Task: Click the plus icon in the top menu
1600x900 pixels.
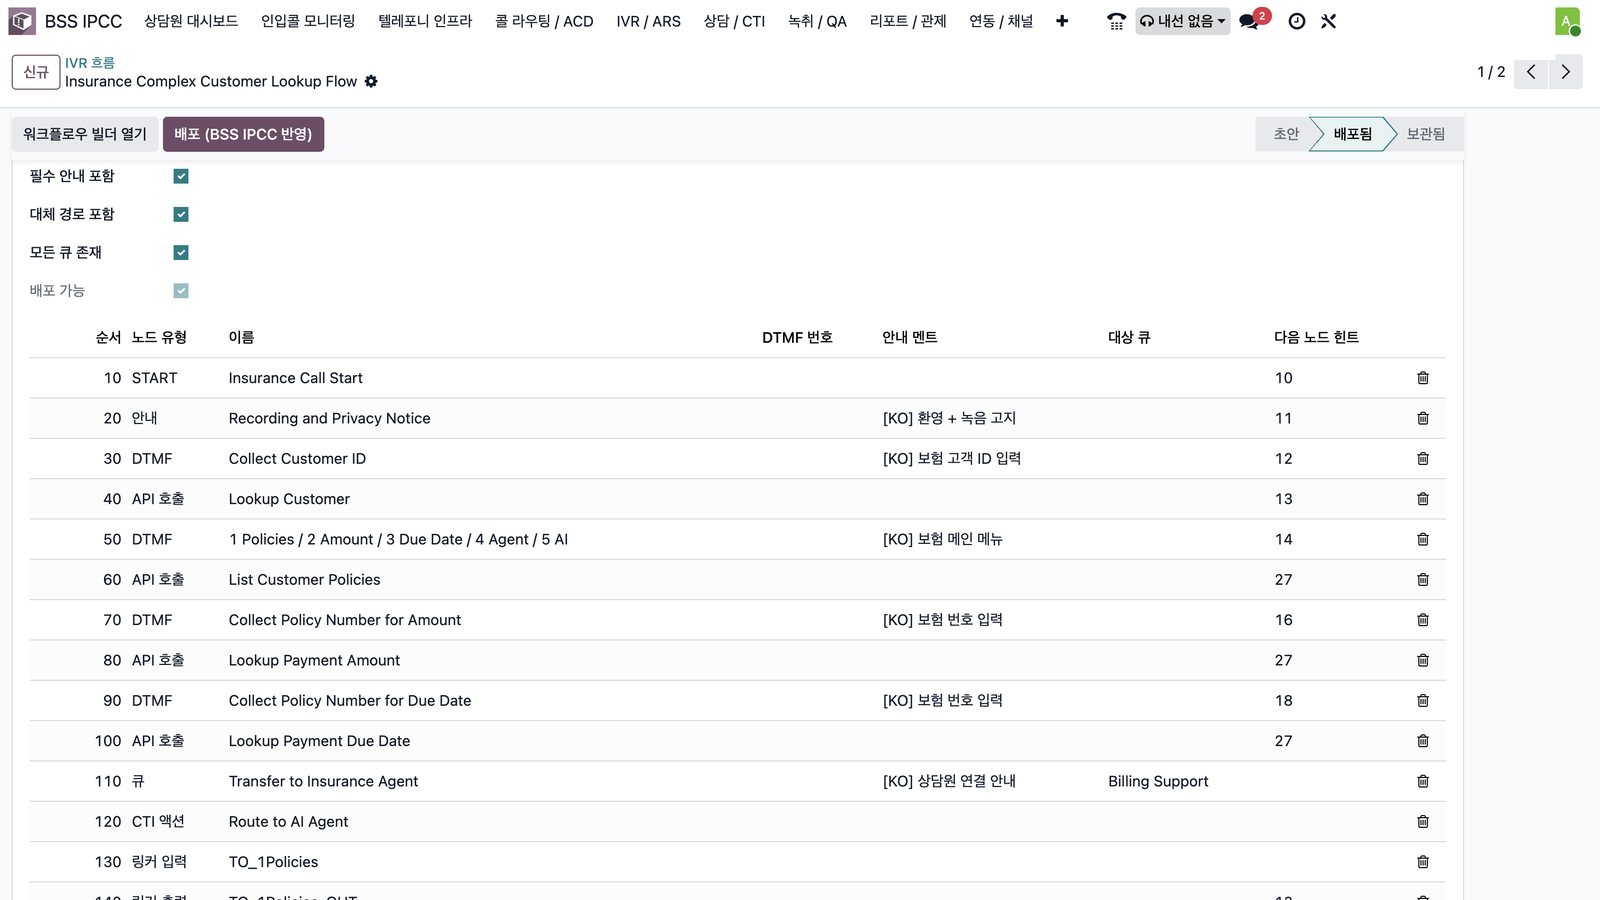Action: tap(1062, 21)
